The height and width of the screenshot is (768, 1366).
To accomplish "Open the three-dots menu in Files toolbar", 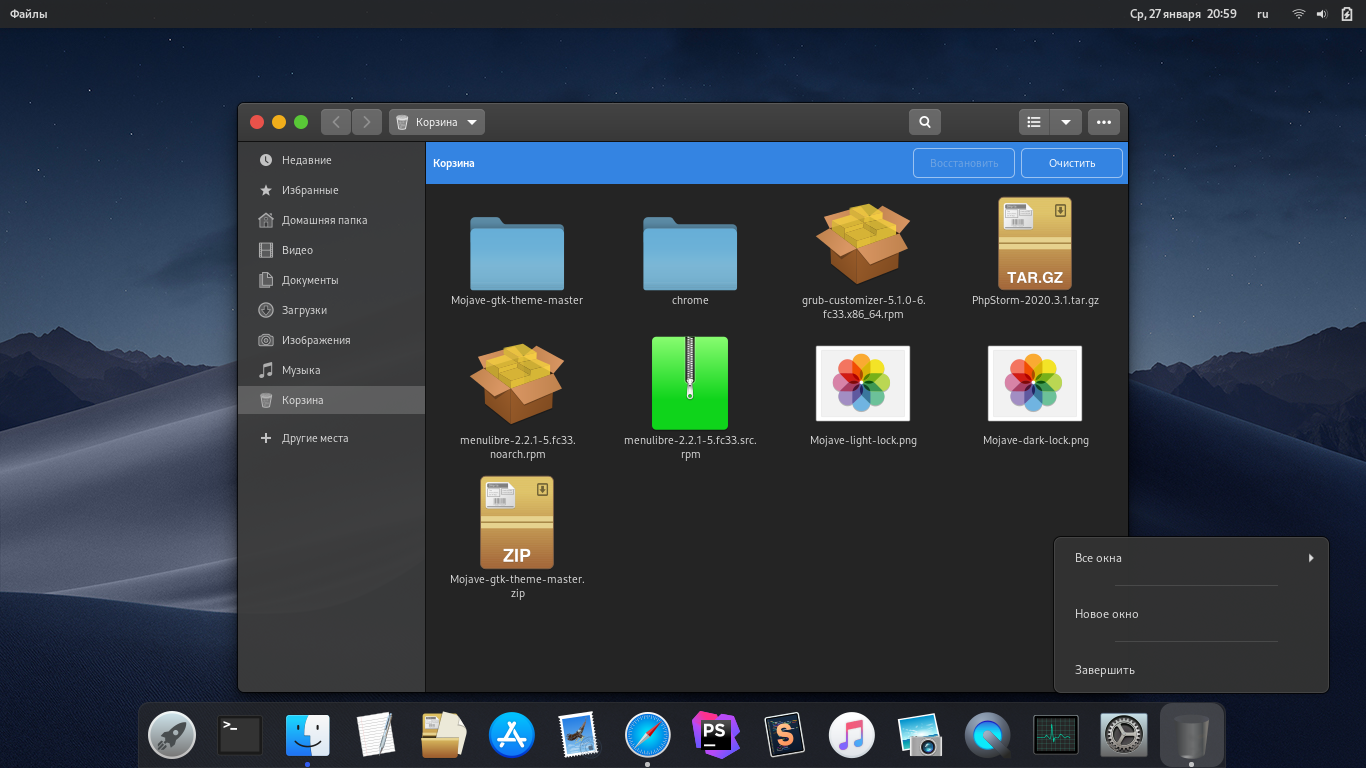I will 1104,122.
